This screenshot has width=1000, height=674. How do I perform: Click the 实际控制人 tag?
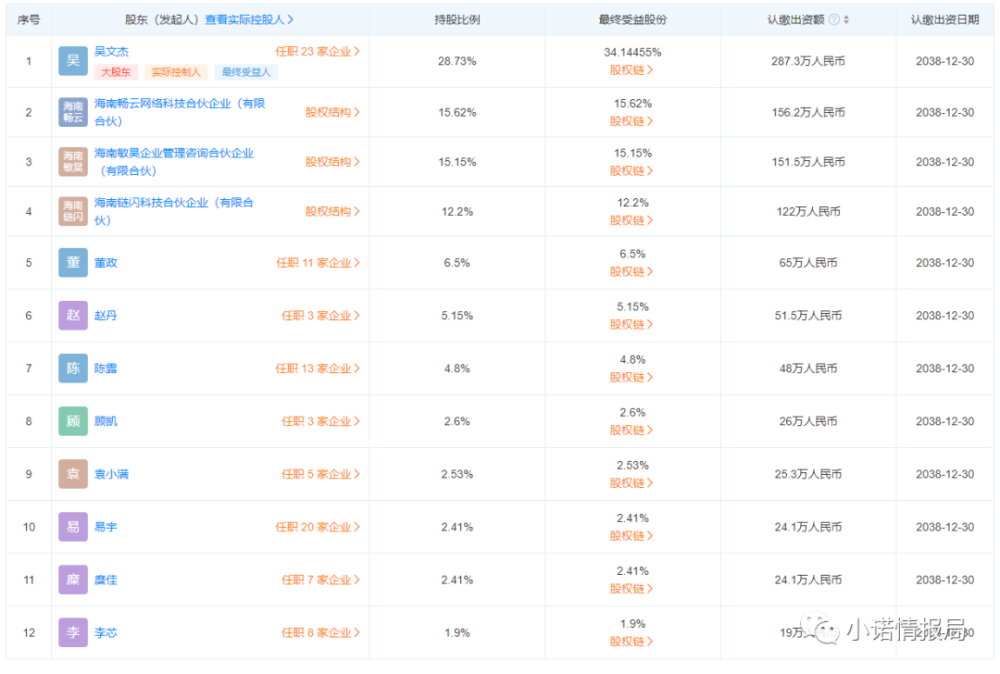point(175,72)
